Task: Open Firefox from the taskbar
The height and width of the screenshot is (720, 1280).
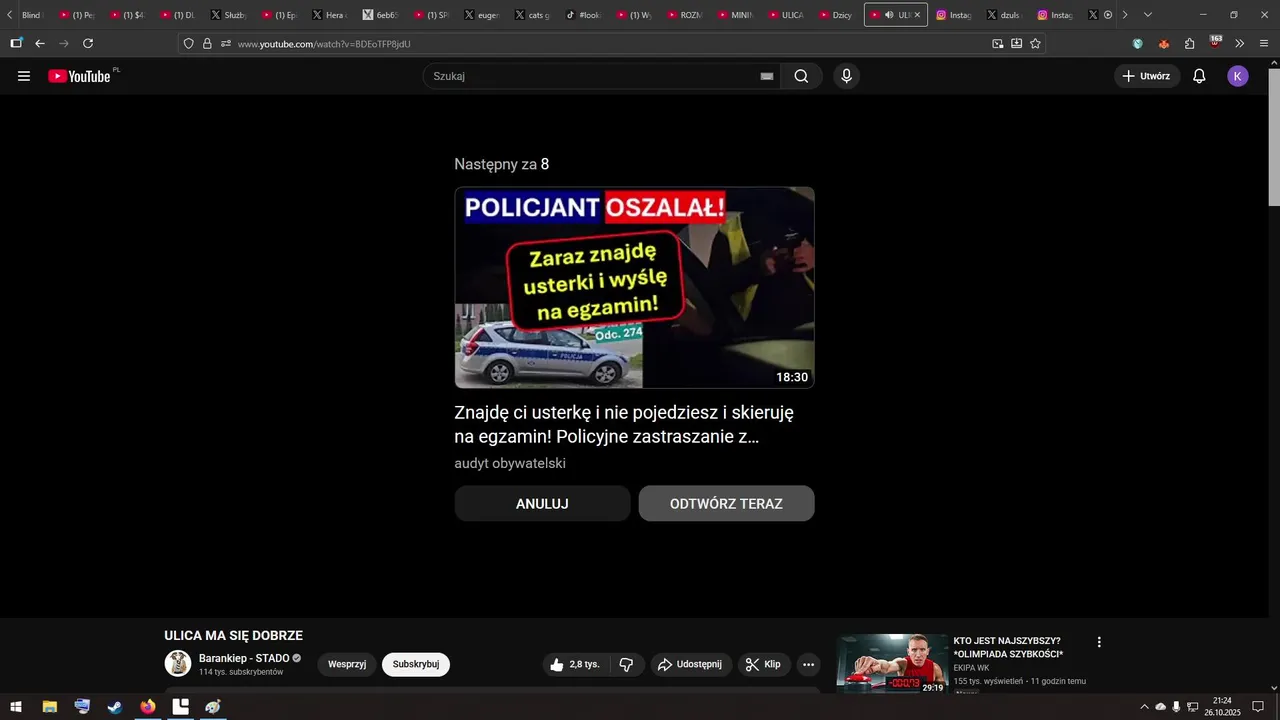Action: coord(148,706)
